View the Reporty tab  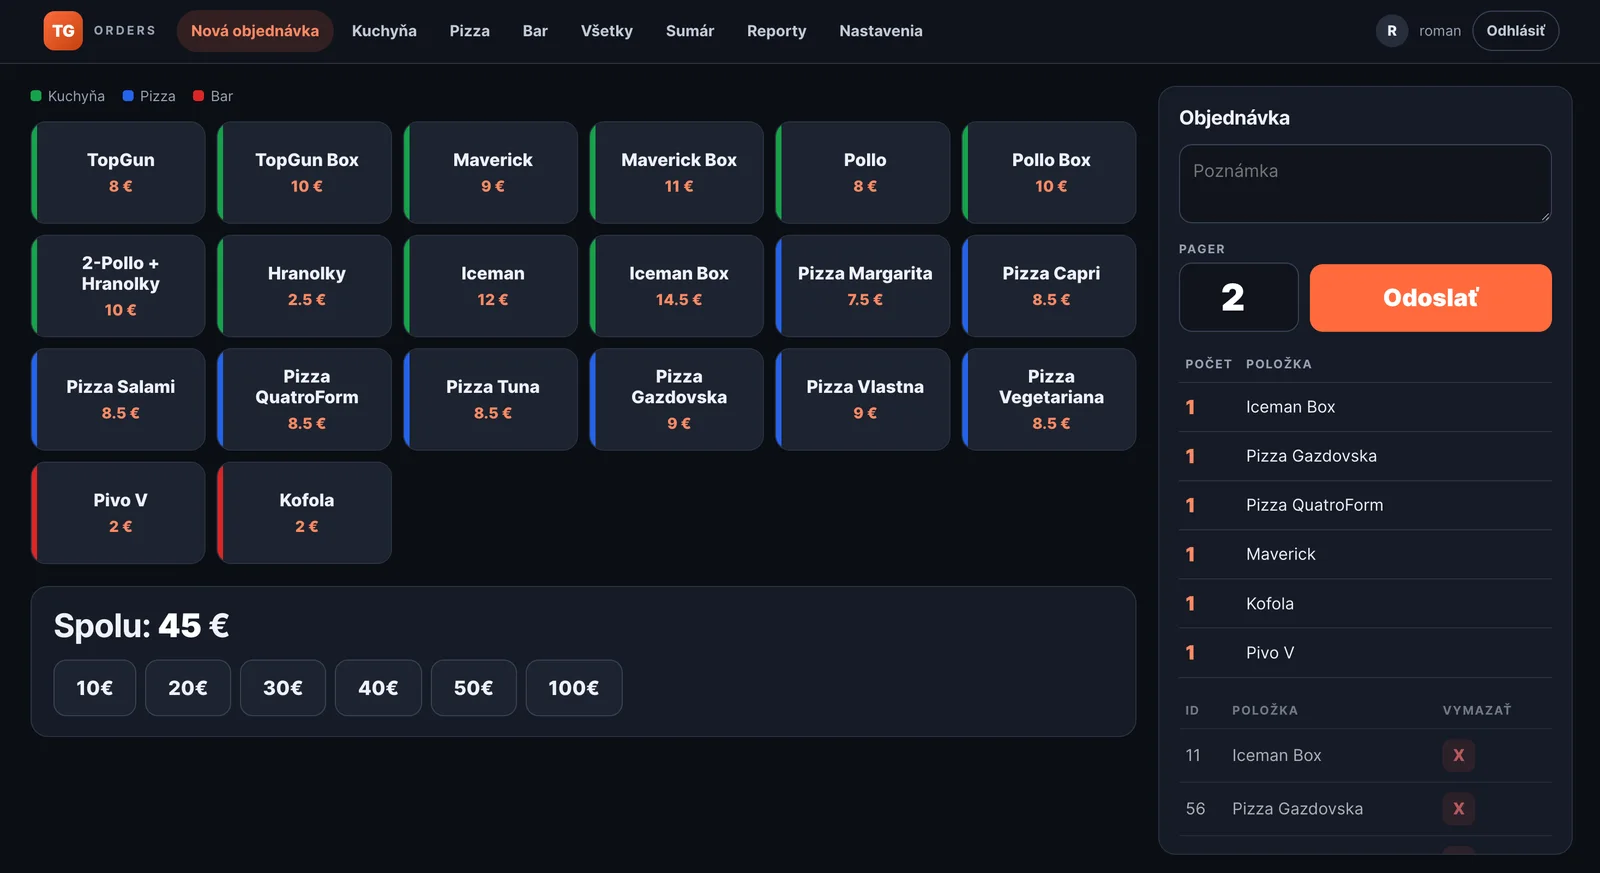(776, 31)
